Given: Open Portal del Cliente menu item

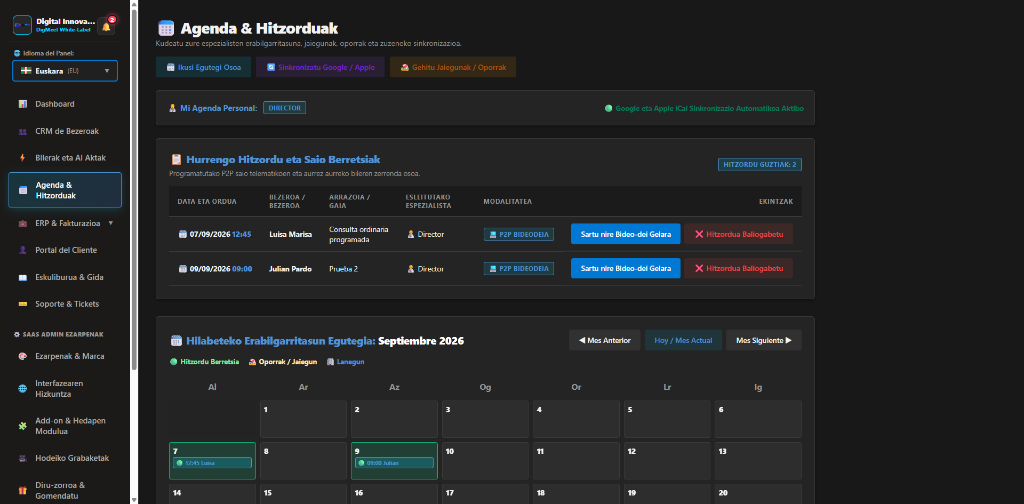Looking at the screenshot, I should coord(65,250).
